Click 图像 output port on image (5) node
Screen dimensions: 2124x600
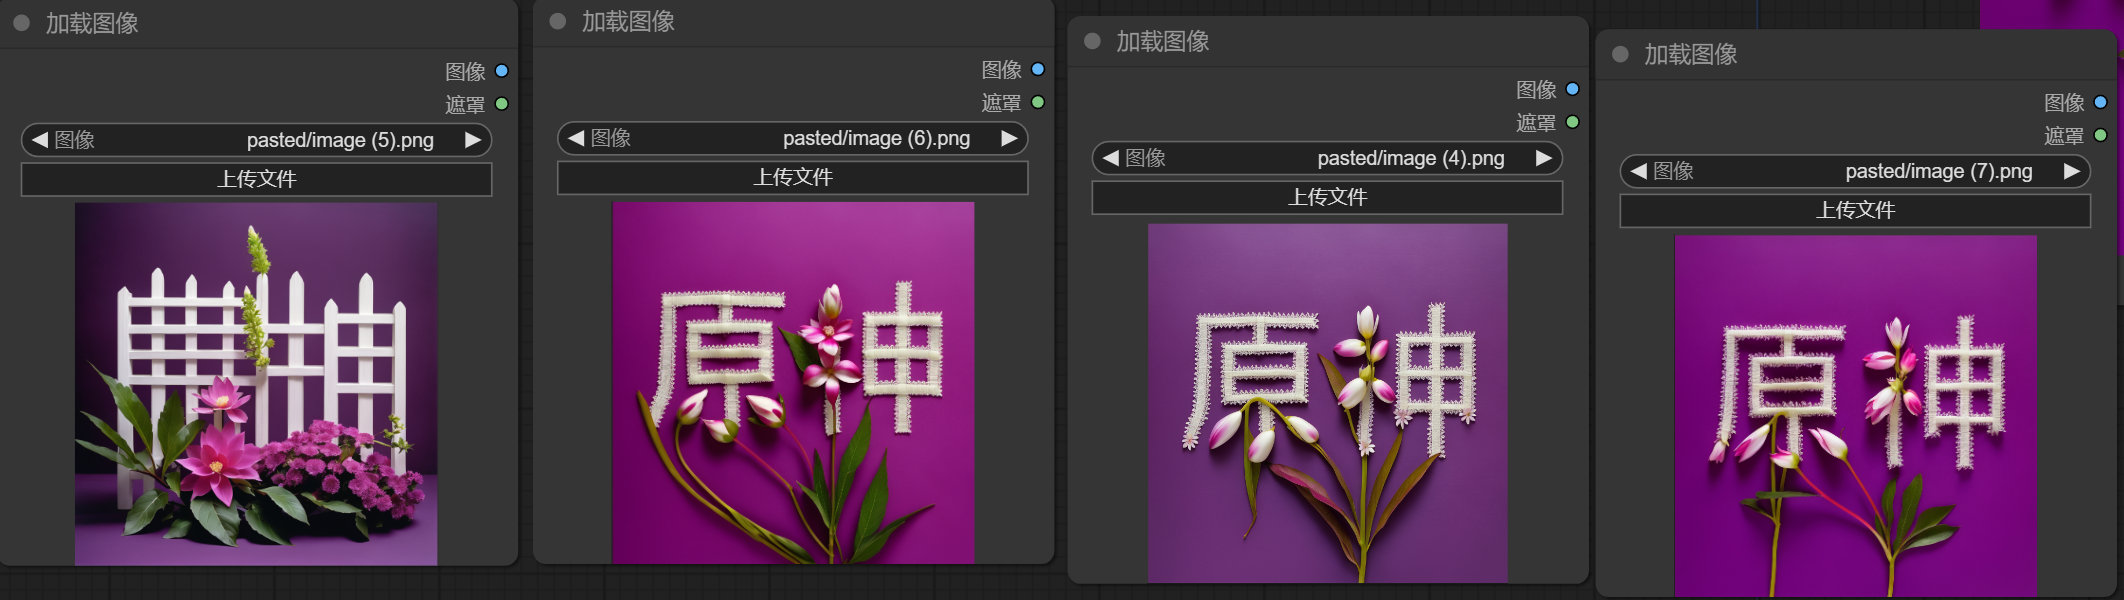click(502, 71)
